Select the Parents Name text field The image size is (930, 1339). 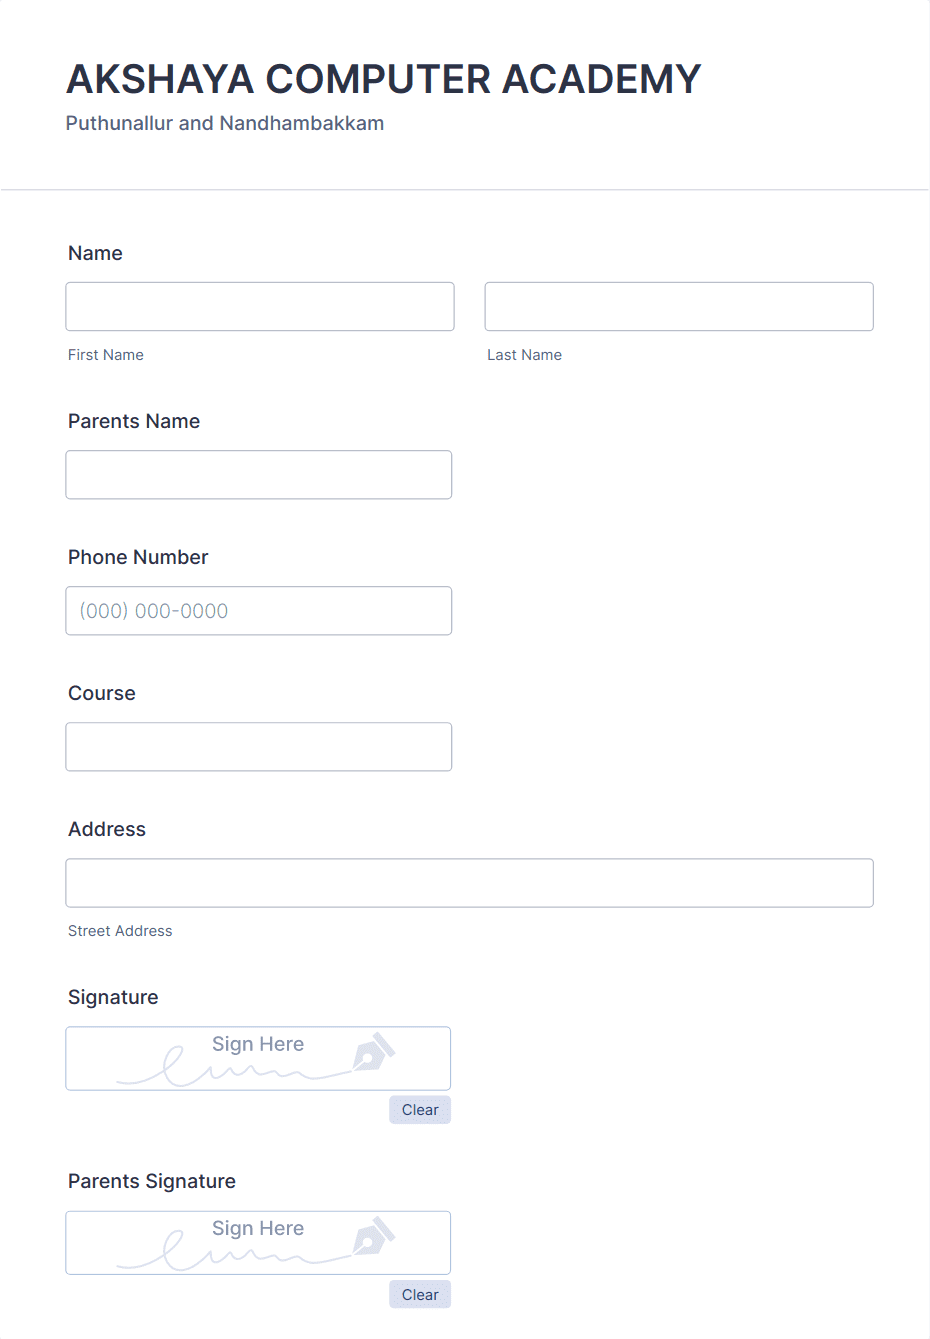point(258,474)
